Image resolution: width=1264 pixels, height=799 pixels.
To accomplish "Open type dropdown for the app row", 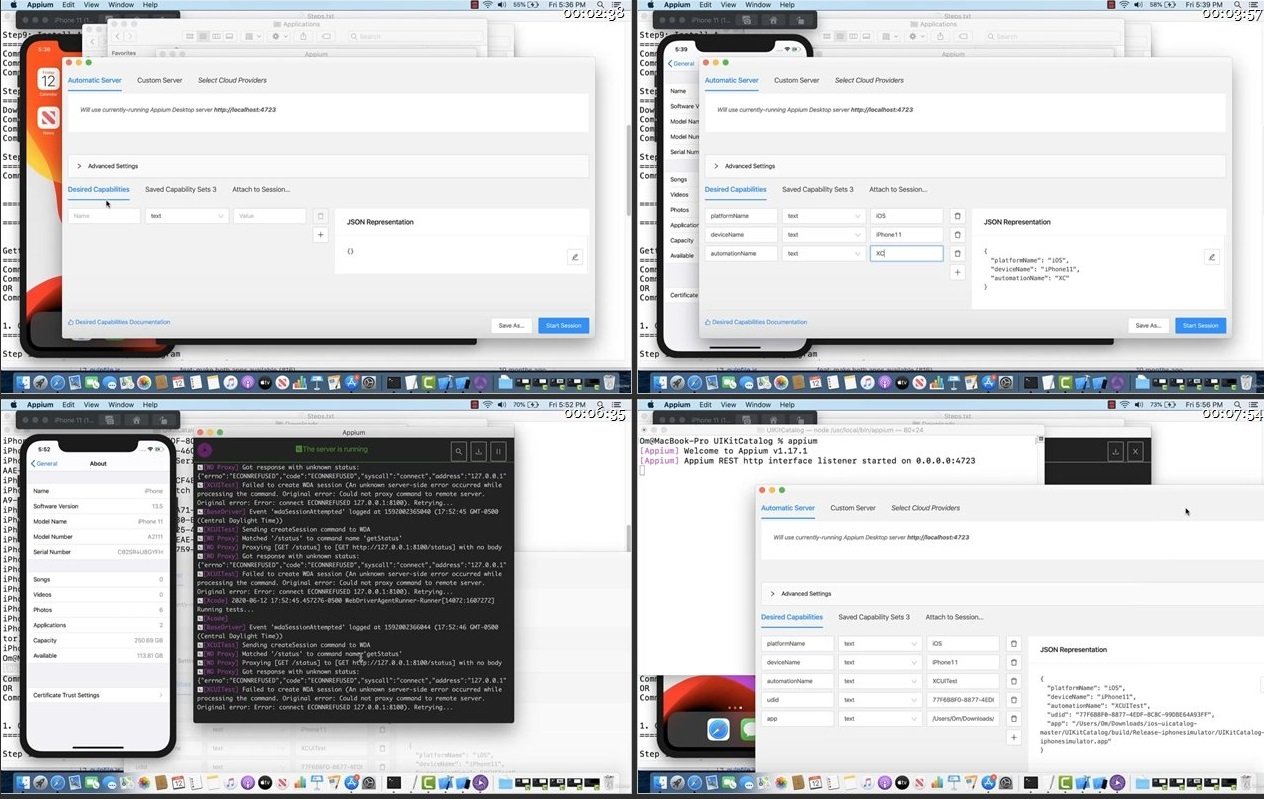I will (880, 718).
